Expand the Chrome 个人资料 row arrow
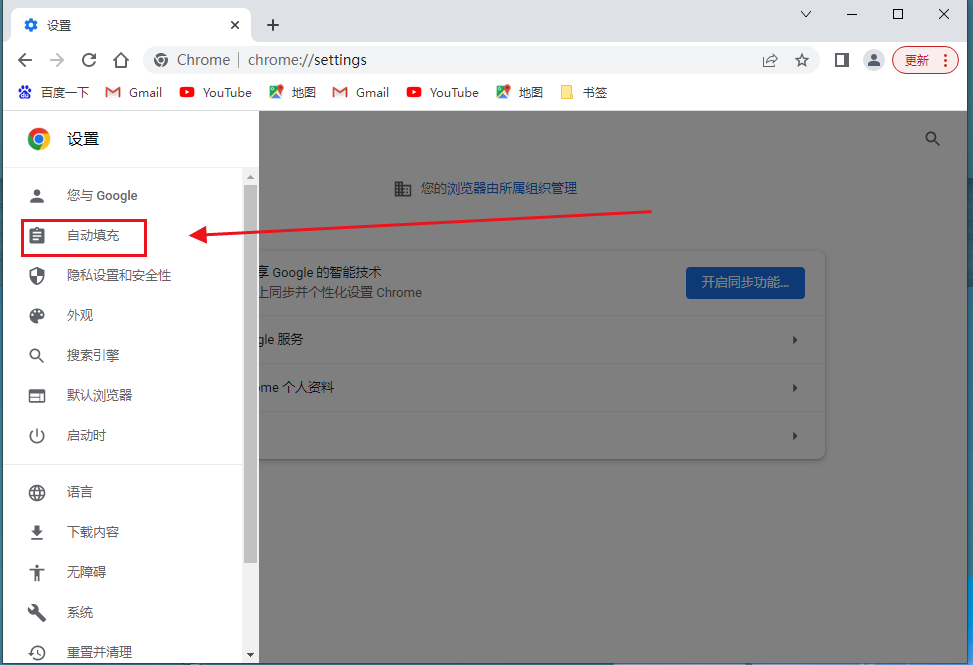 (795, 388)
